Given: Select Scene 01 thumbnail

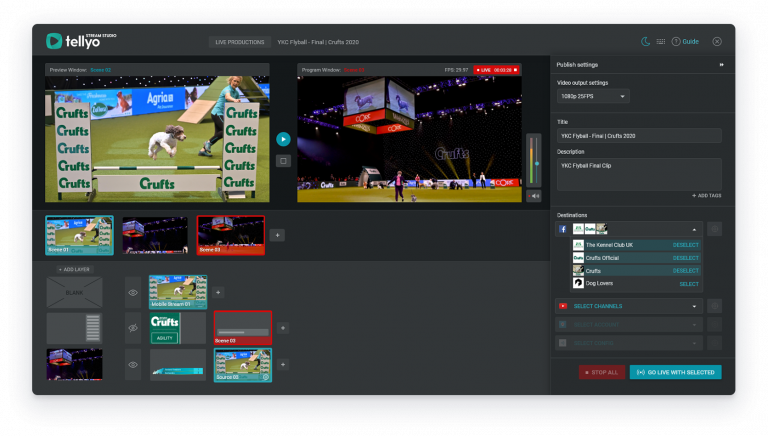Looking at the screenshot, I should pyautogui.click(x=79, y=235).
